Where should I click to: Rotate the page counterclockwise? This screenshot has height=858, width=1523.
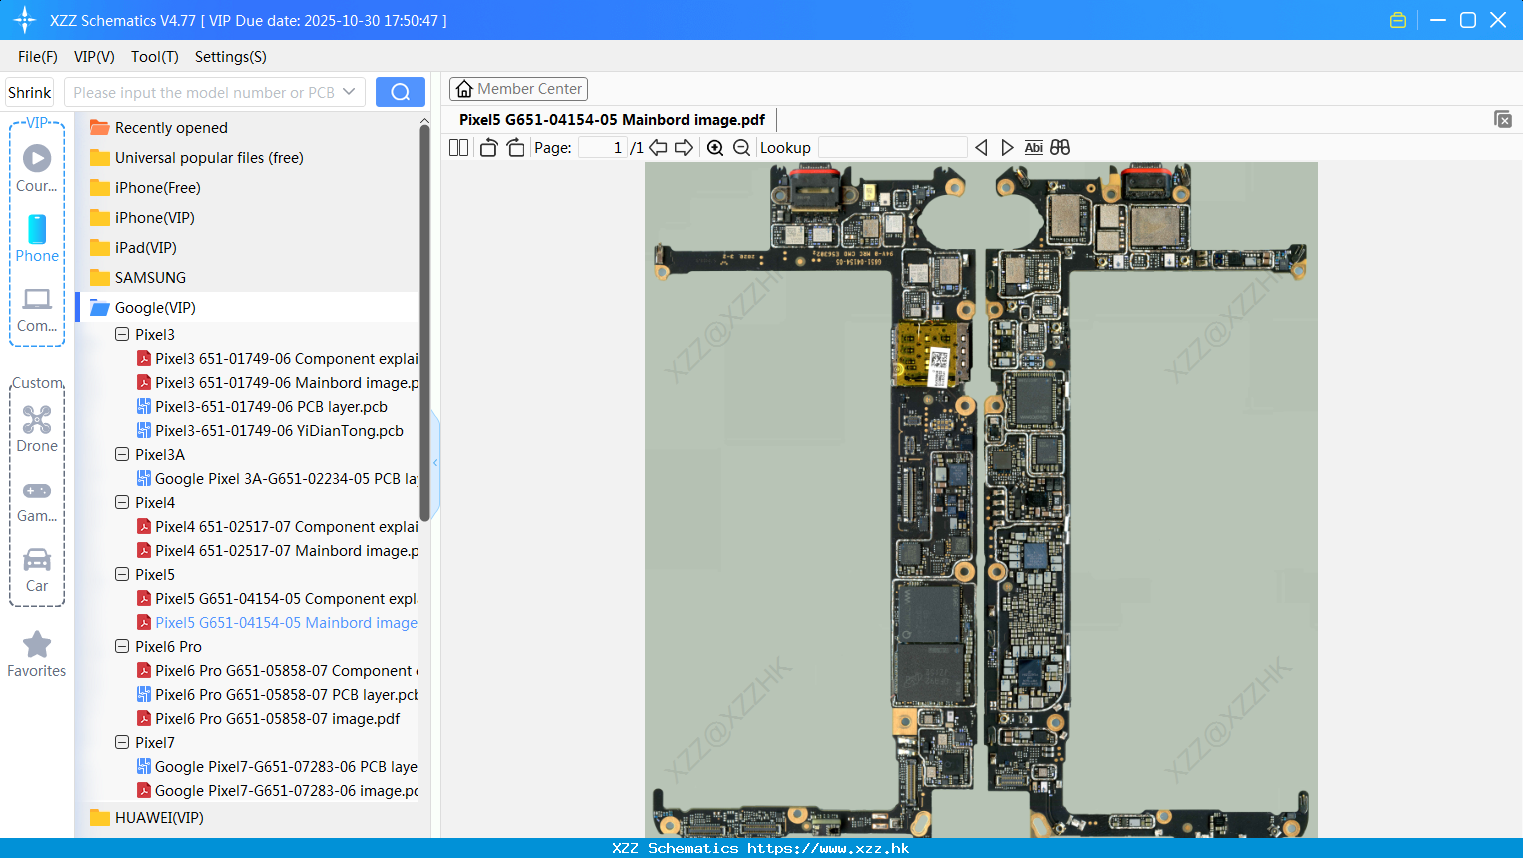pos(488,147)
